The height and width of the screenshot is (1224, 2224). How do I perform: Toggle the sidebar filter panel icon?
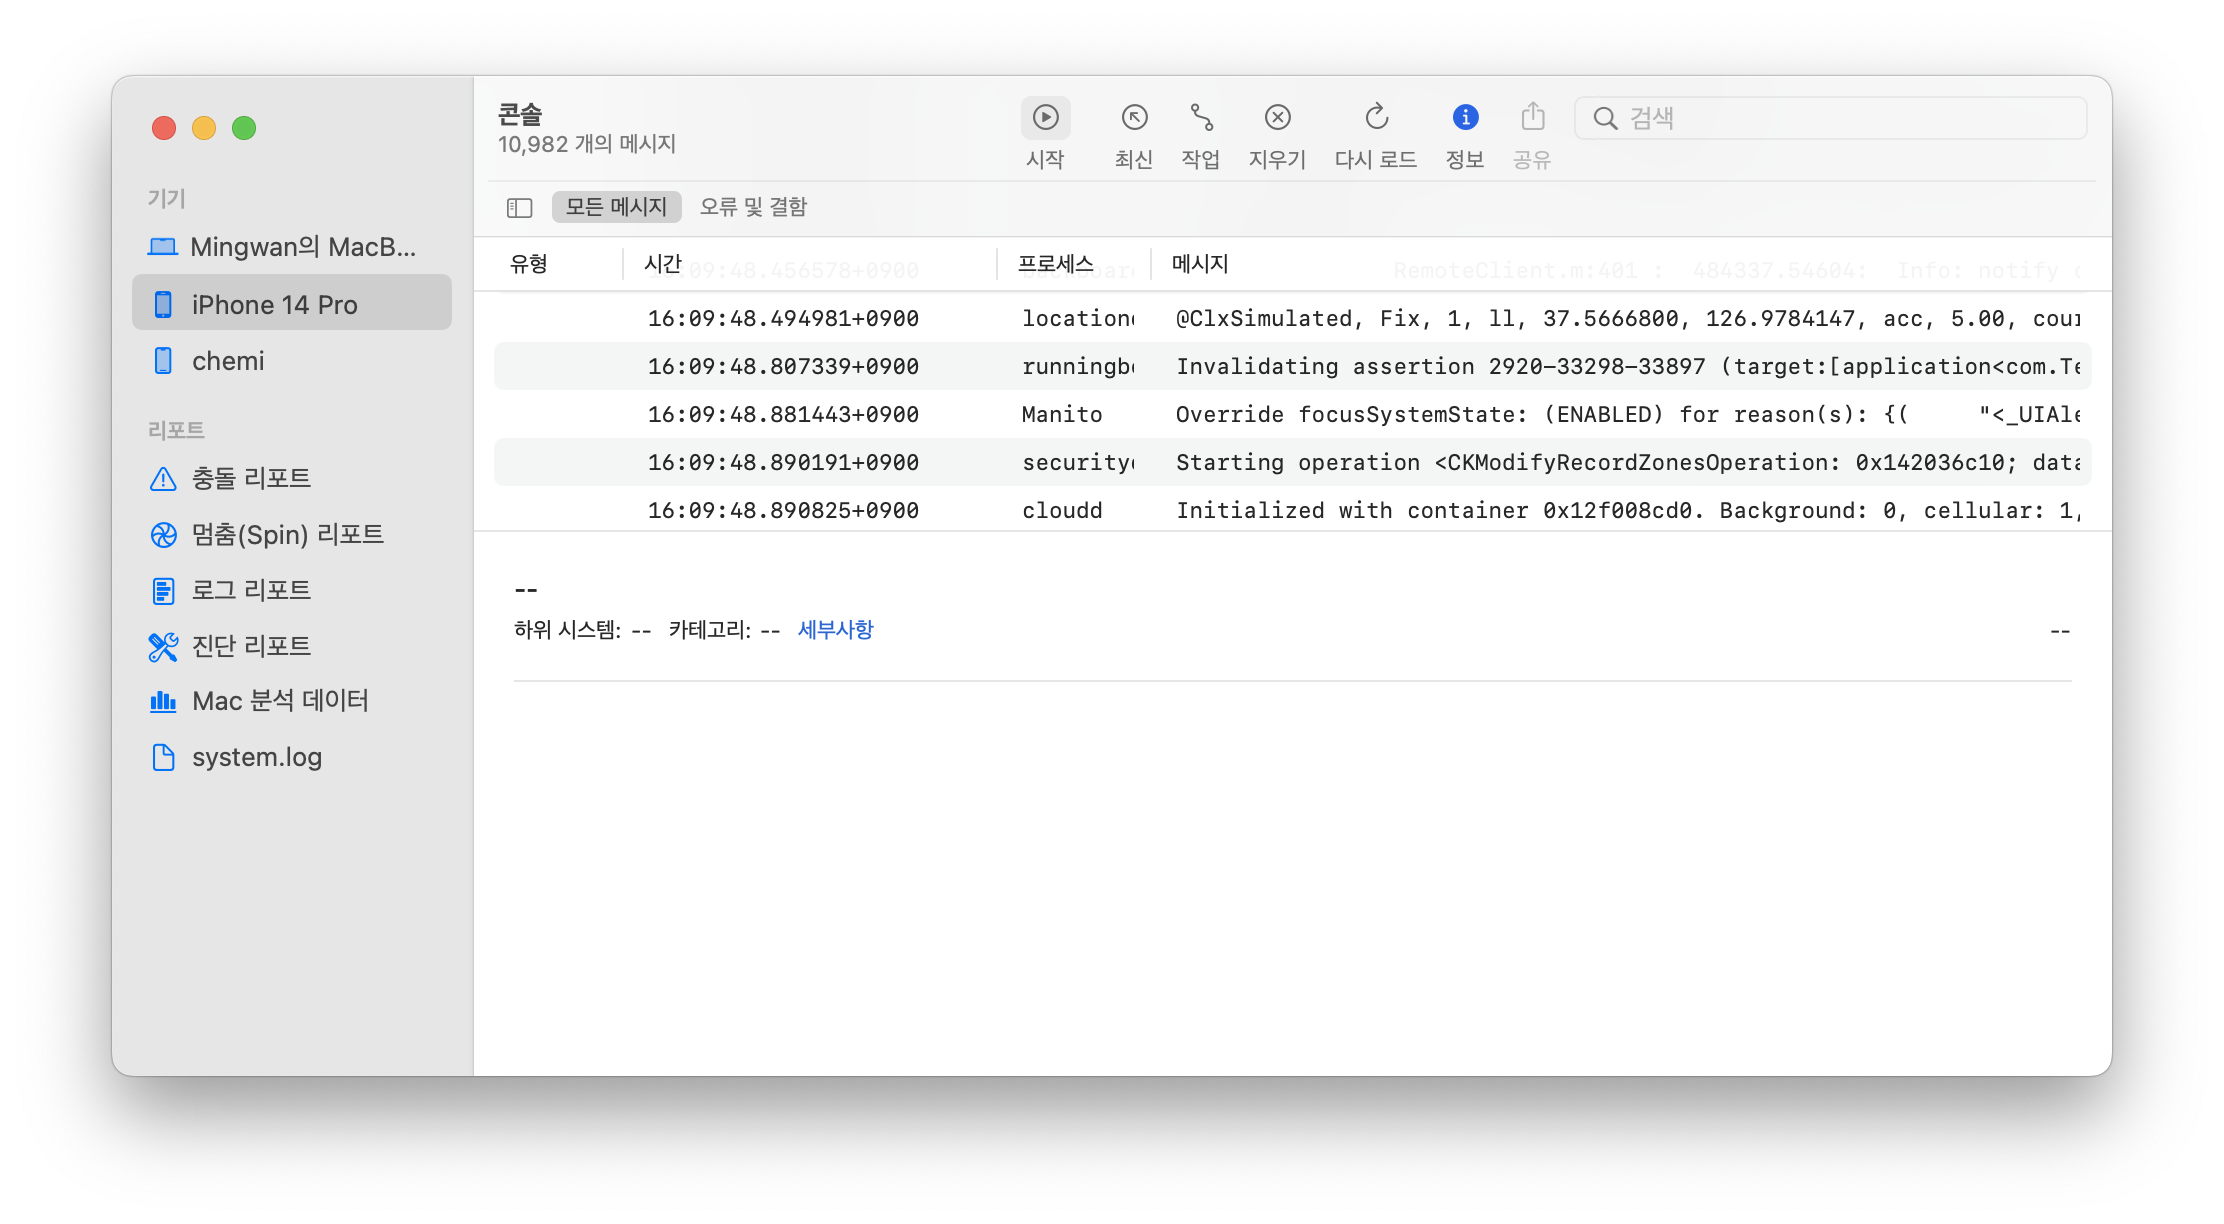click(519, 208)
